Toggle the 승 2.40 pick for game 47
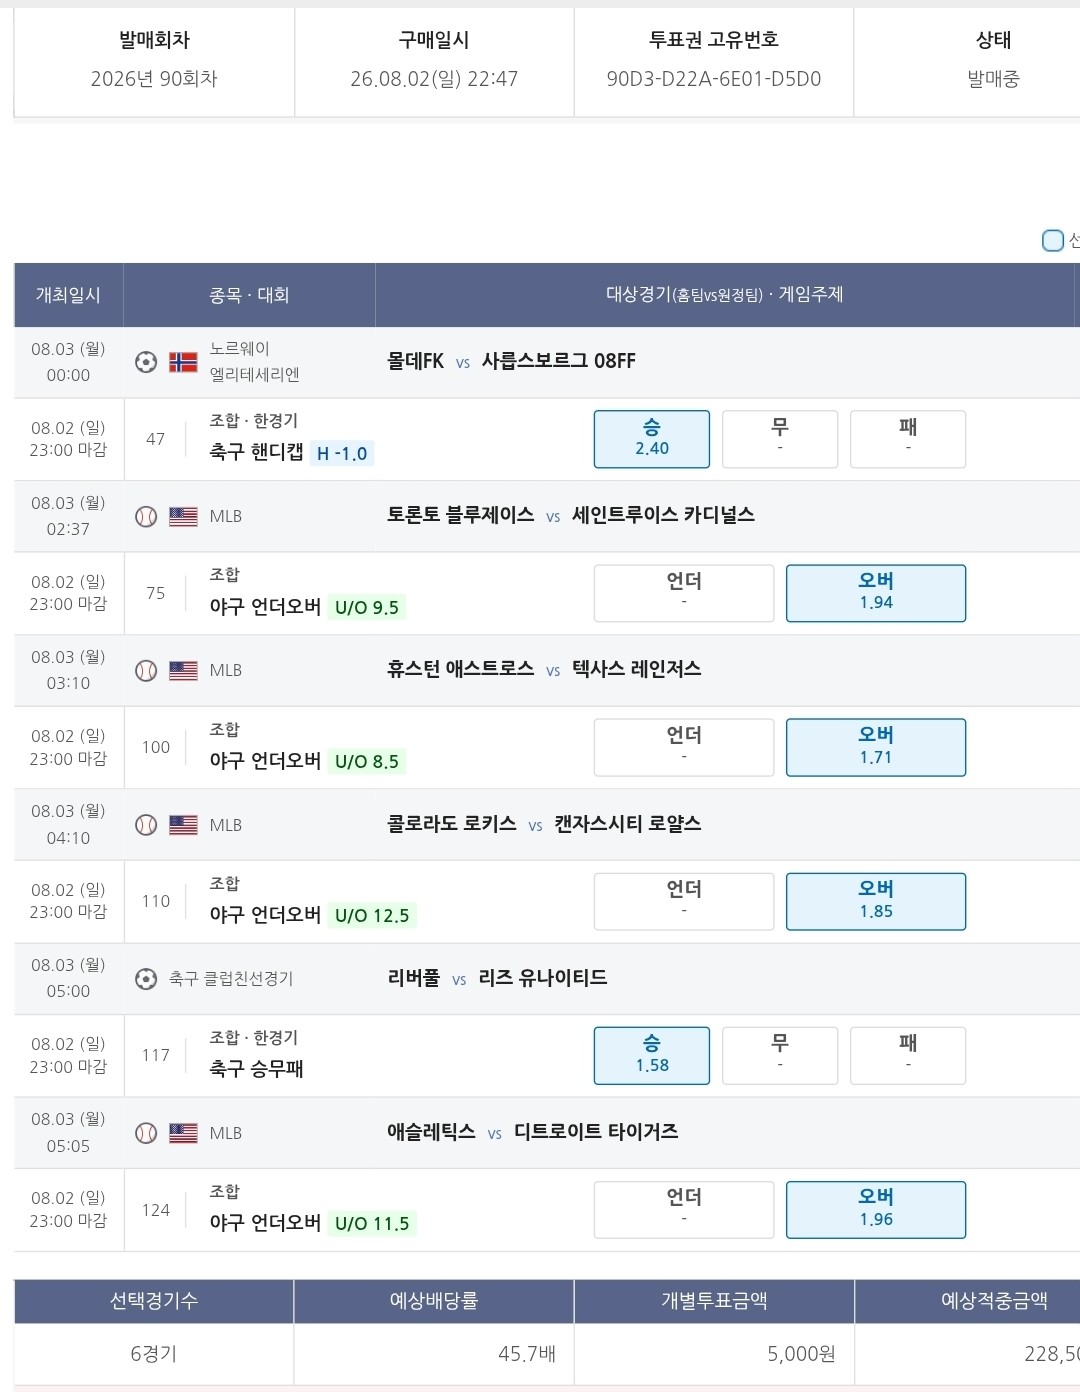 tap(652, 439)
